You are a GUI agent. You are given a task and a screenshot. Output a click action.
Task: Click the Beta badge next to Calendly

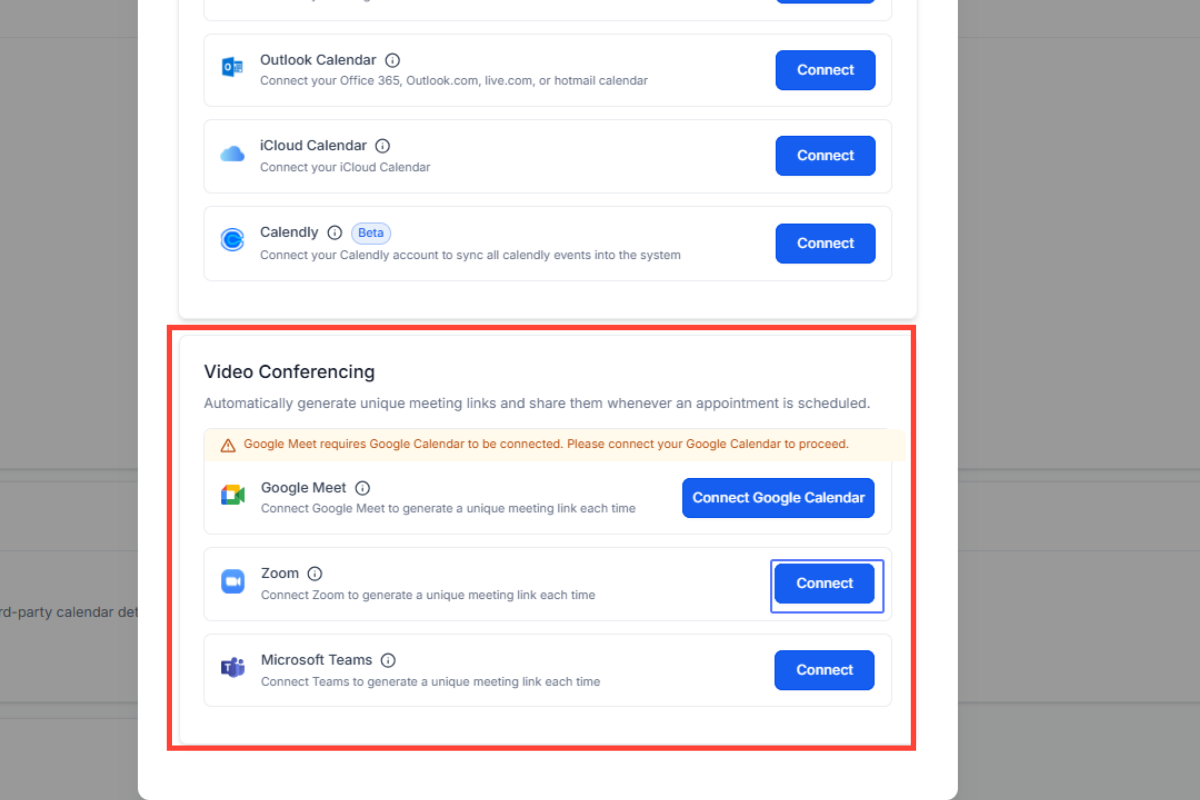(x=371, y=233)
